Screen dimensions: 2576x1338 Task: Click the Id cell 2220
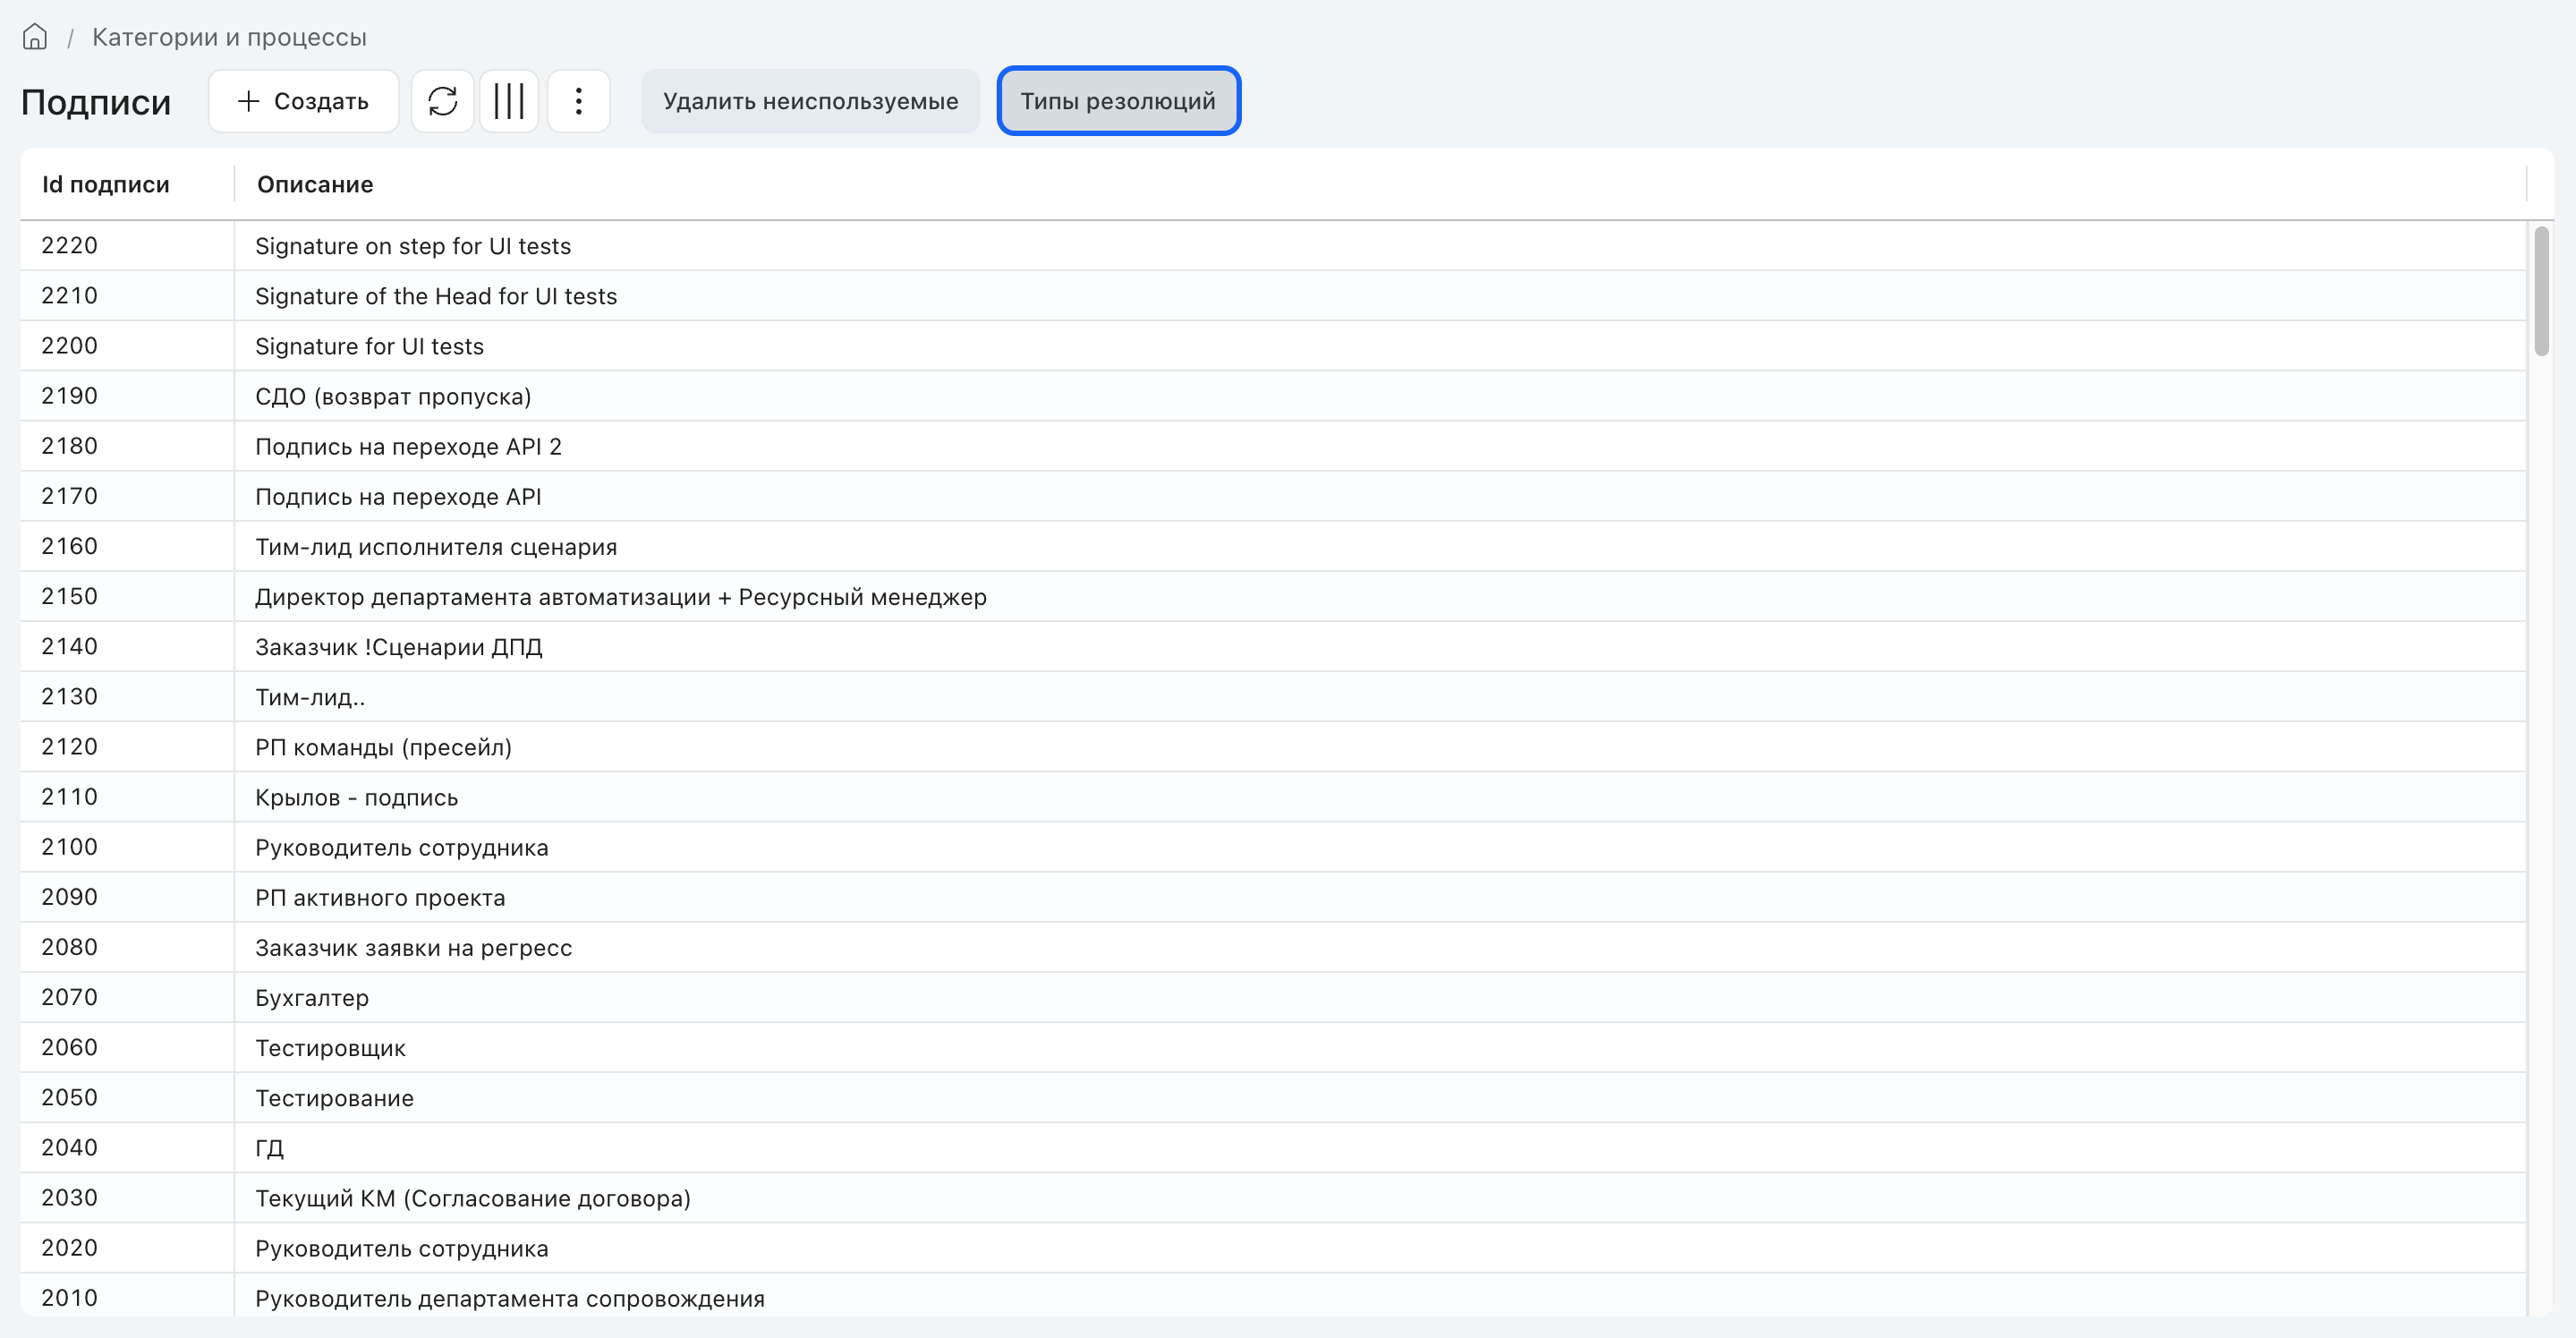[127, 246]
